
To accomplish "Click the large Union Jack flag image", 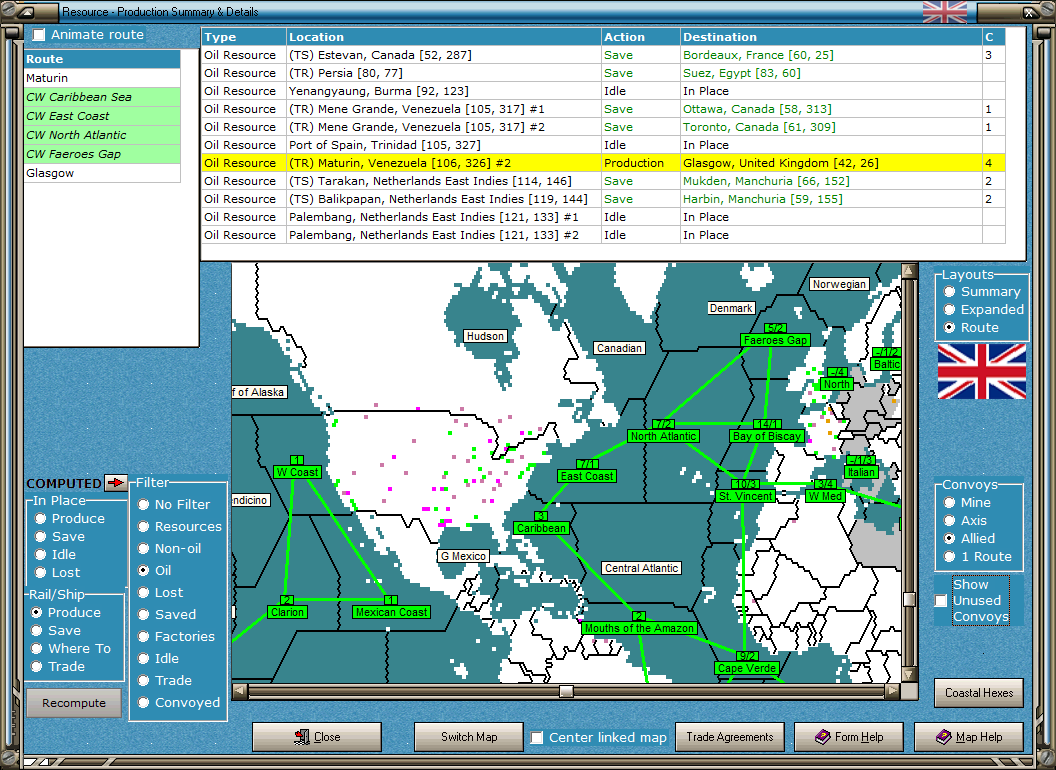I will [981, 371].
